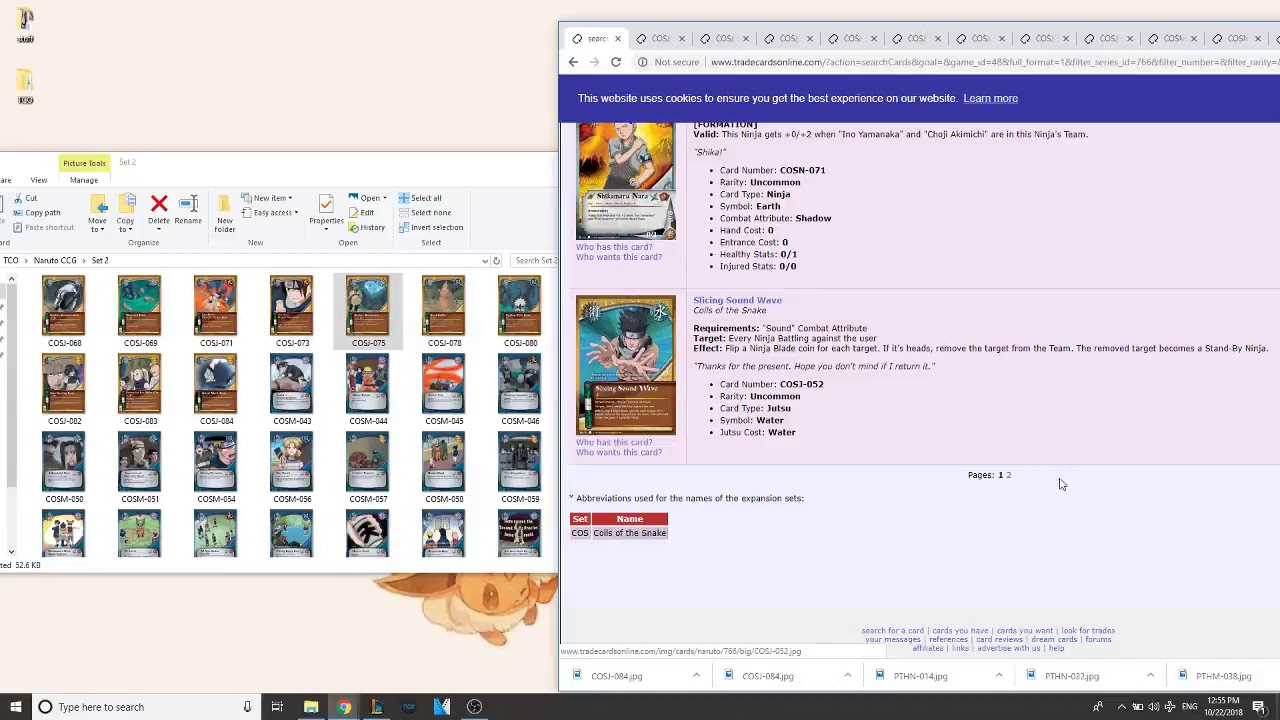
Task: Click Invert selection in ribbon
Action: (x=431, y=228)
